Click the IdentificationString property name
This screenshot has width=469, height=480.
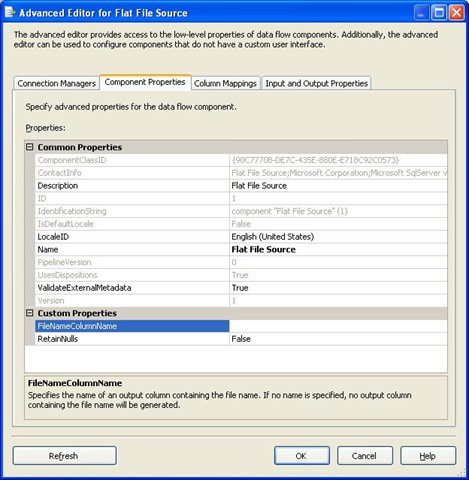click(72, 211)
